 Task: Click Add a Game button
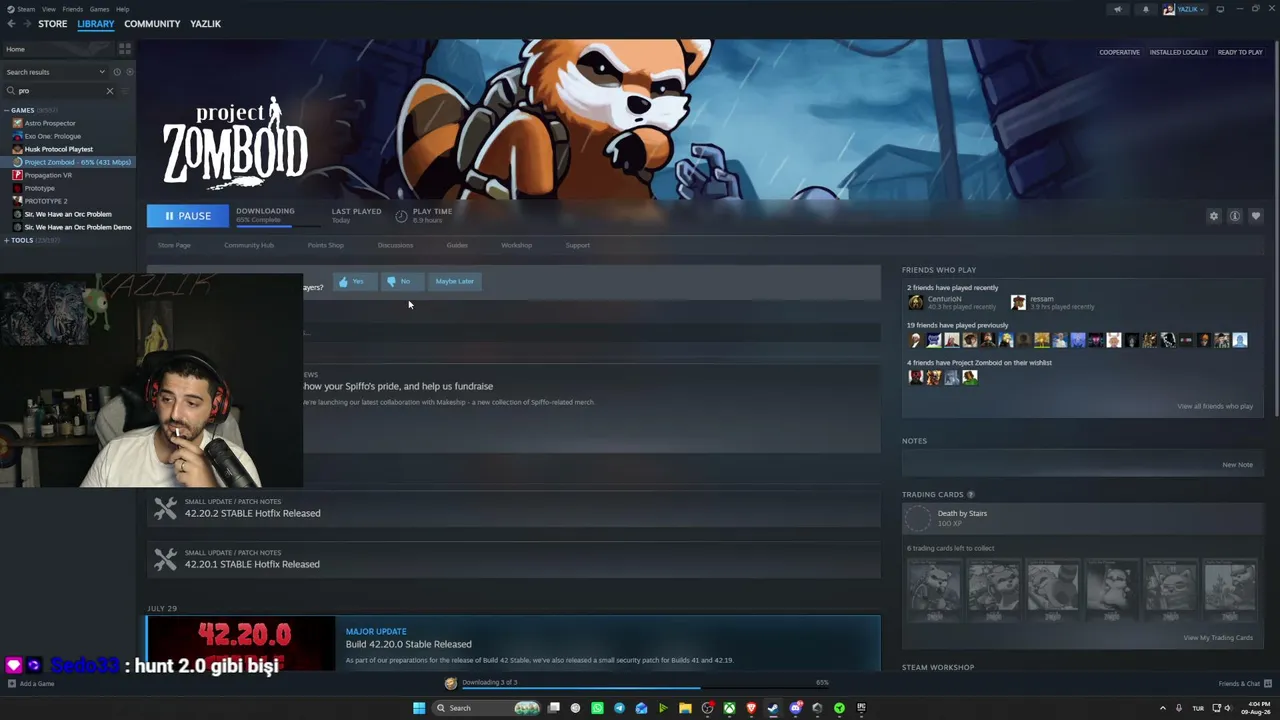[31, 684]
